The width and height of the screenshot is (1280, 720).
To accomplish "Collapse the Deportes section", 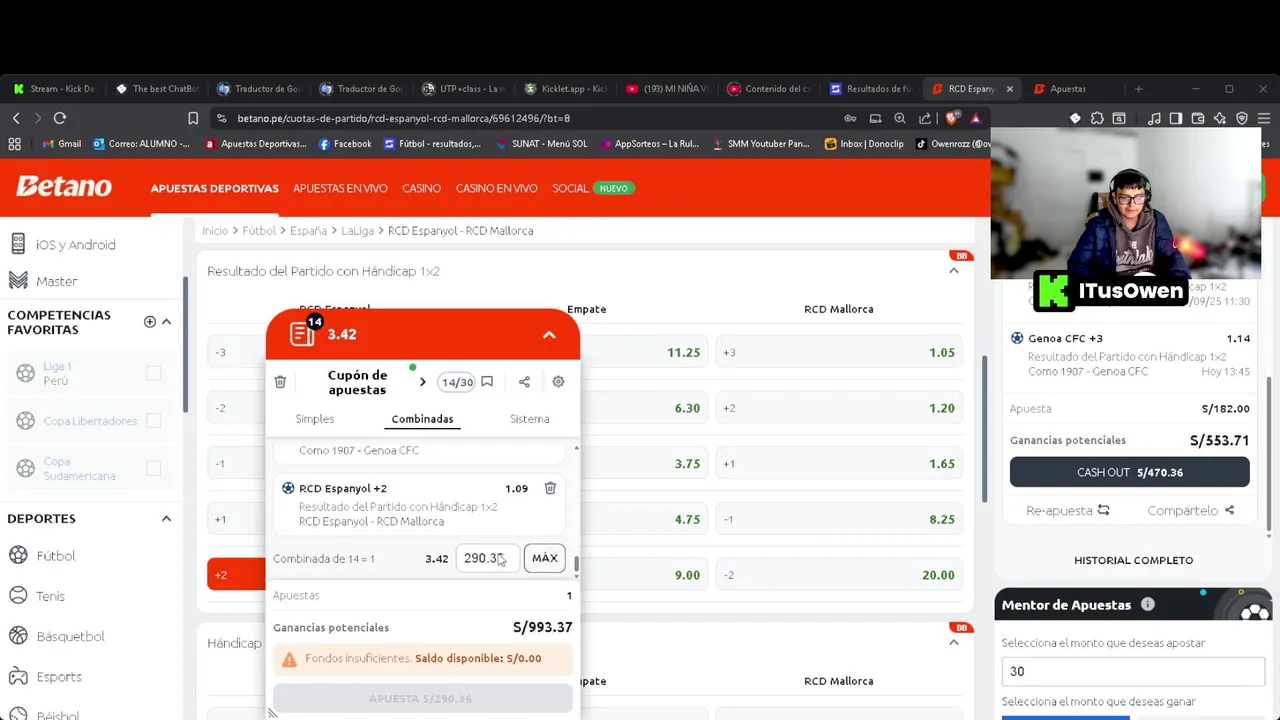I will (x=166, y=518).
